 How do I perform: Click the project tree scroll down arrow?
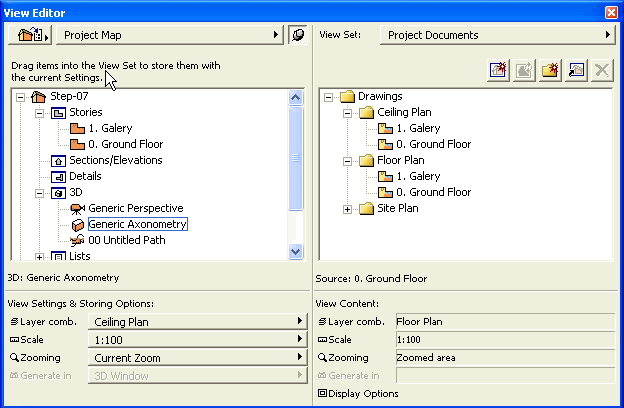click(295, 252)
